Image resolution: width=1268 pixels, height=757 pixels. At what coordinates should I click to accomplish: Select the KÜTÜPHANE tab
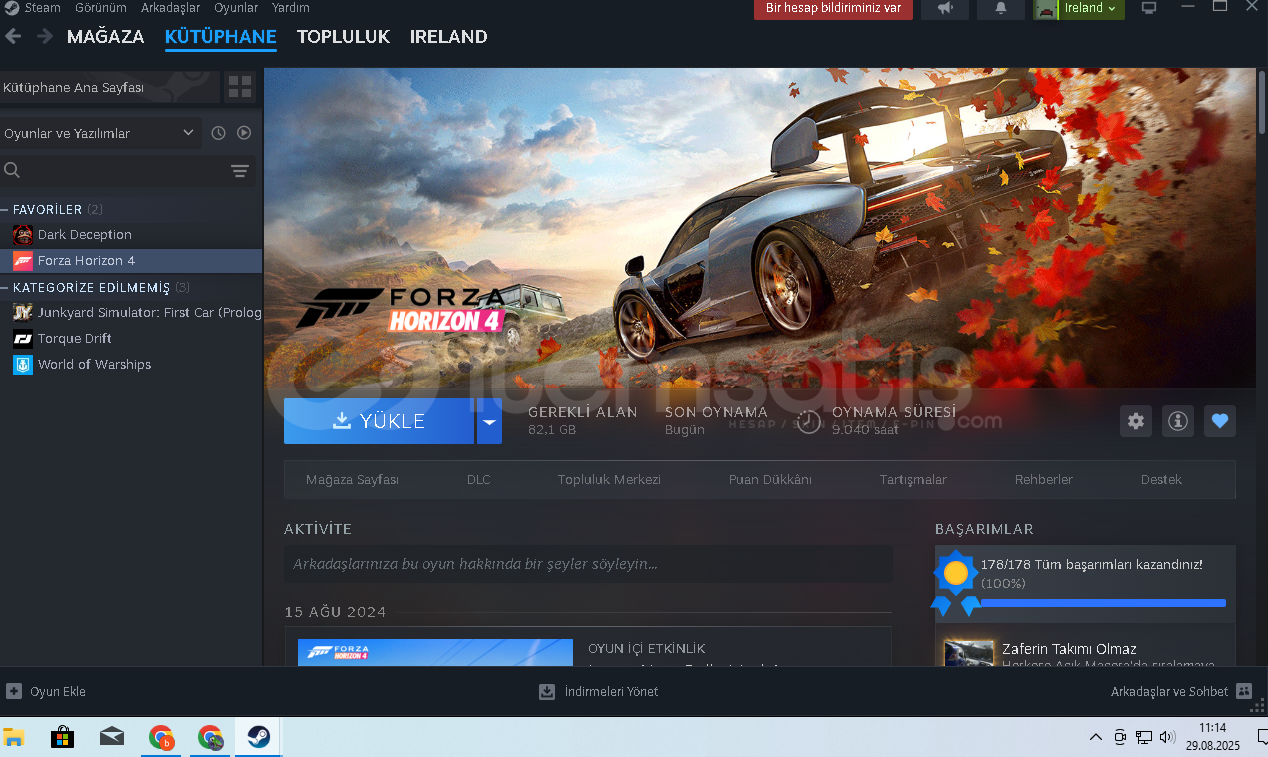tap(221, 36)
